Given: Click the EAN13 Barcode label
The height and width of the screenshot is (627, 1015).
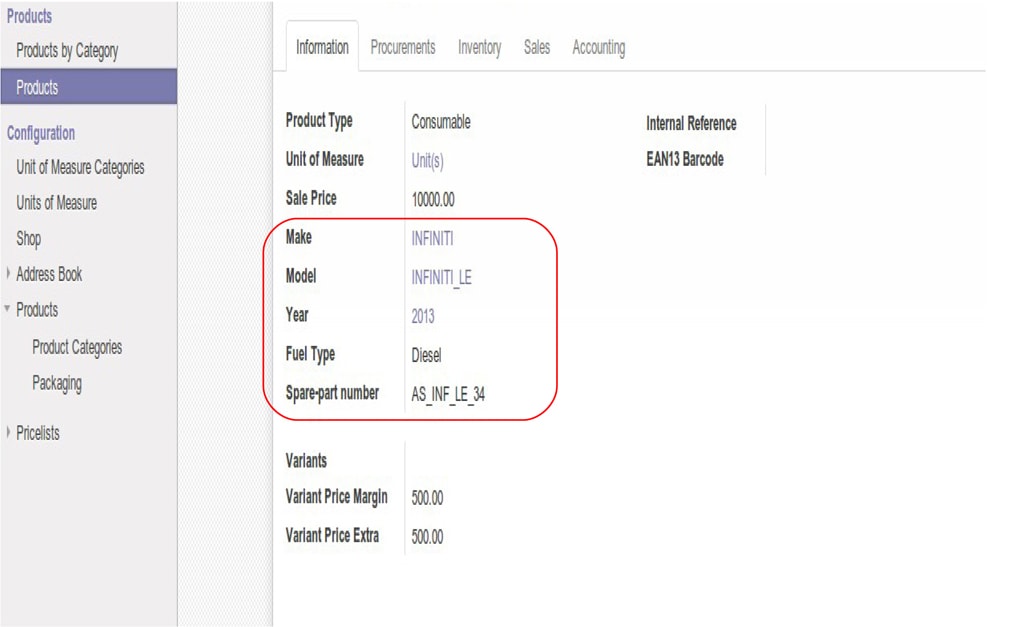Looking at the screenshot, I should tap(684, 159).
